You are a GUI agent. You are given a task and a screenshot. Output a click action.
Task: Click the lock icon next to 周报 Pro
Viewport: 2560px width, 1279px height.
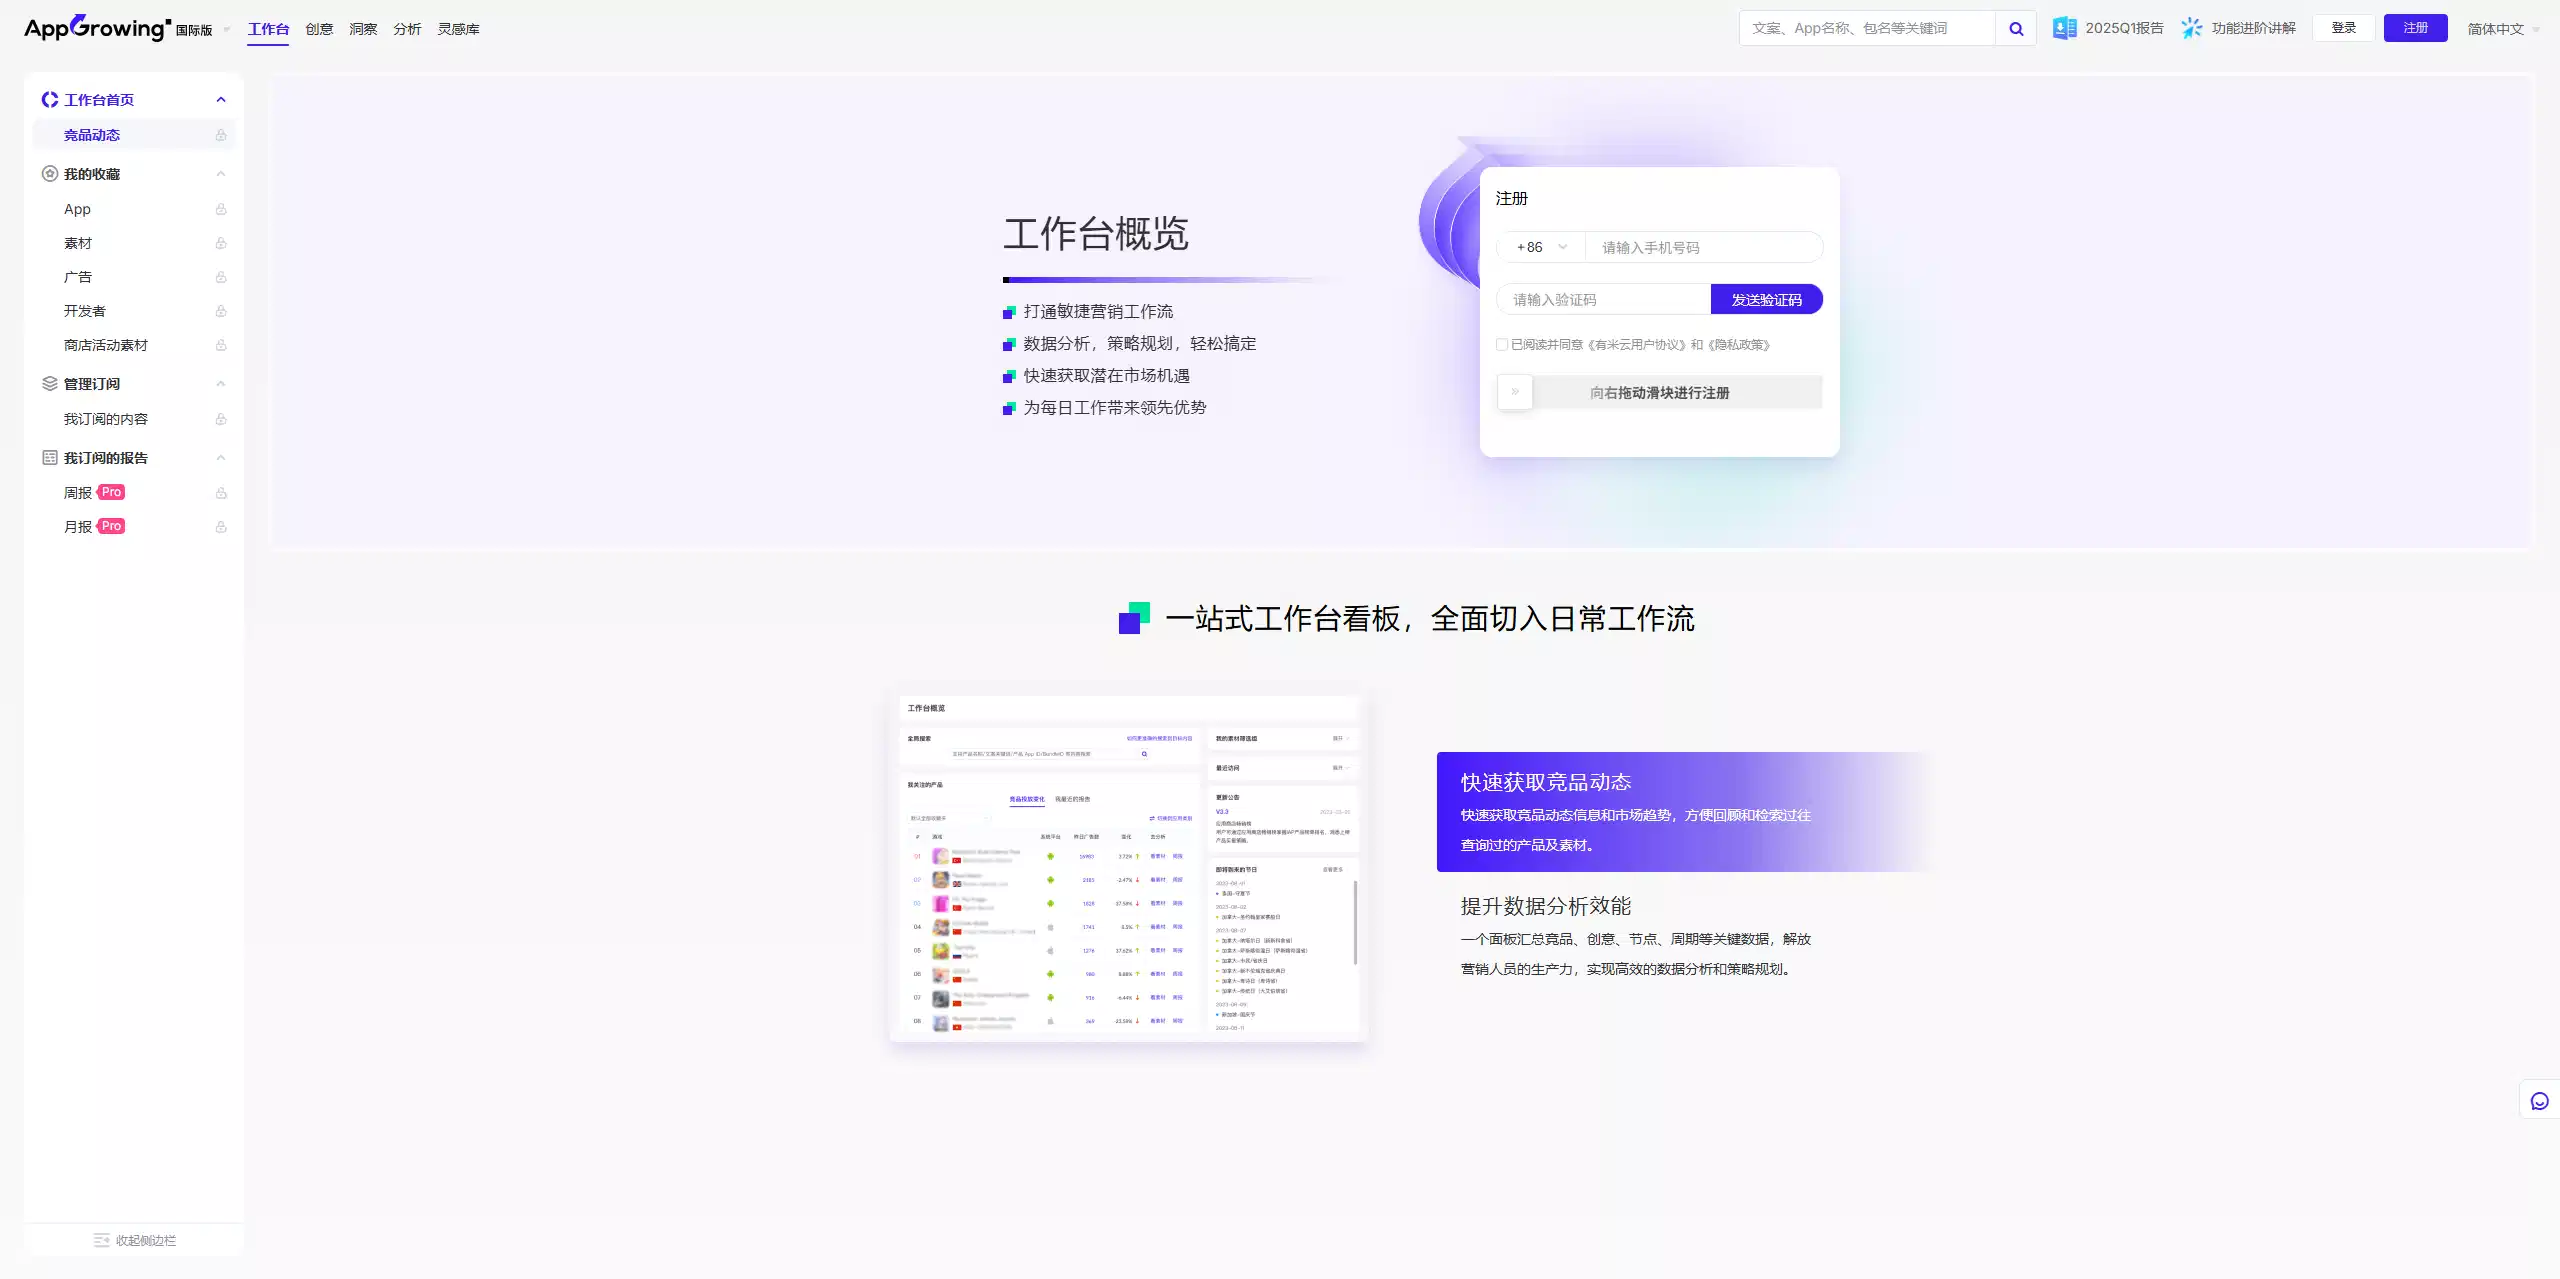pos(221,492)
